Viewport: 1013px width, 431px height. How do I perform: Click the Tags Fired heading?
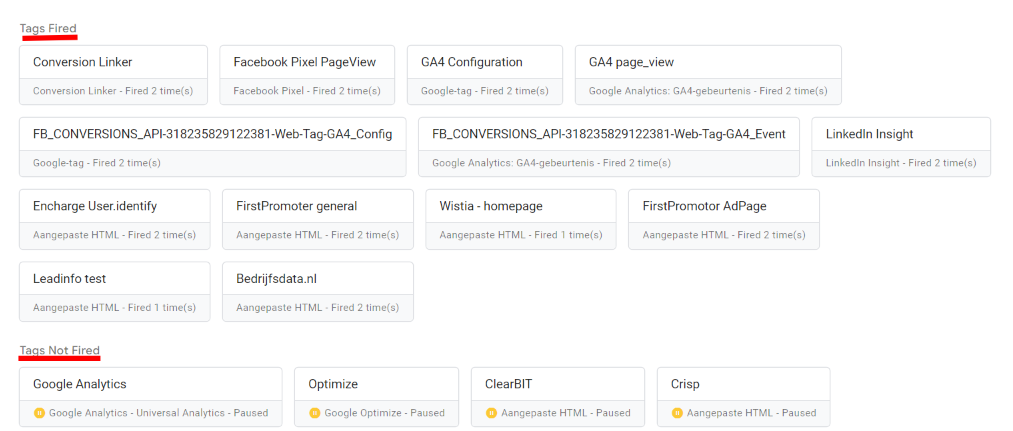[x=48, y=28]
